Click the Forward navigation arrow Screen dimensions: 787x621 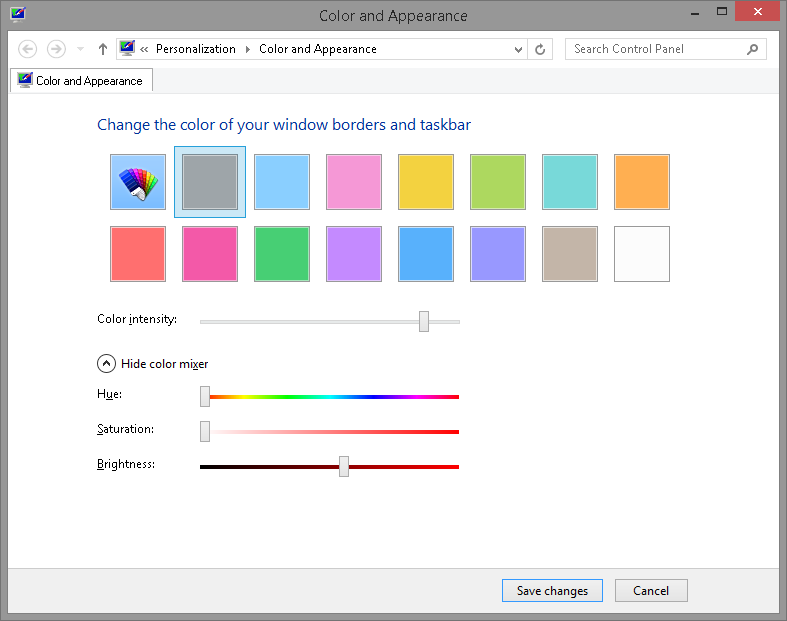coord(56,49)
